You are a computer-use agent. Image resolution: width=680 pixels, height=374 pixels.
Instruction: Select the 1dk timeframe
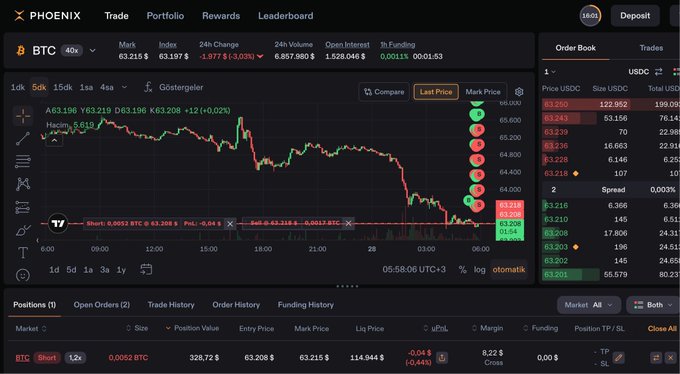pos(18,87)
